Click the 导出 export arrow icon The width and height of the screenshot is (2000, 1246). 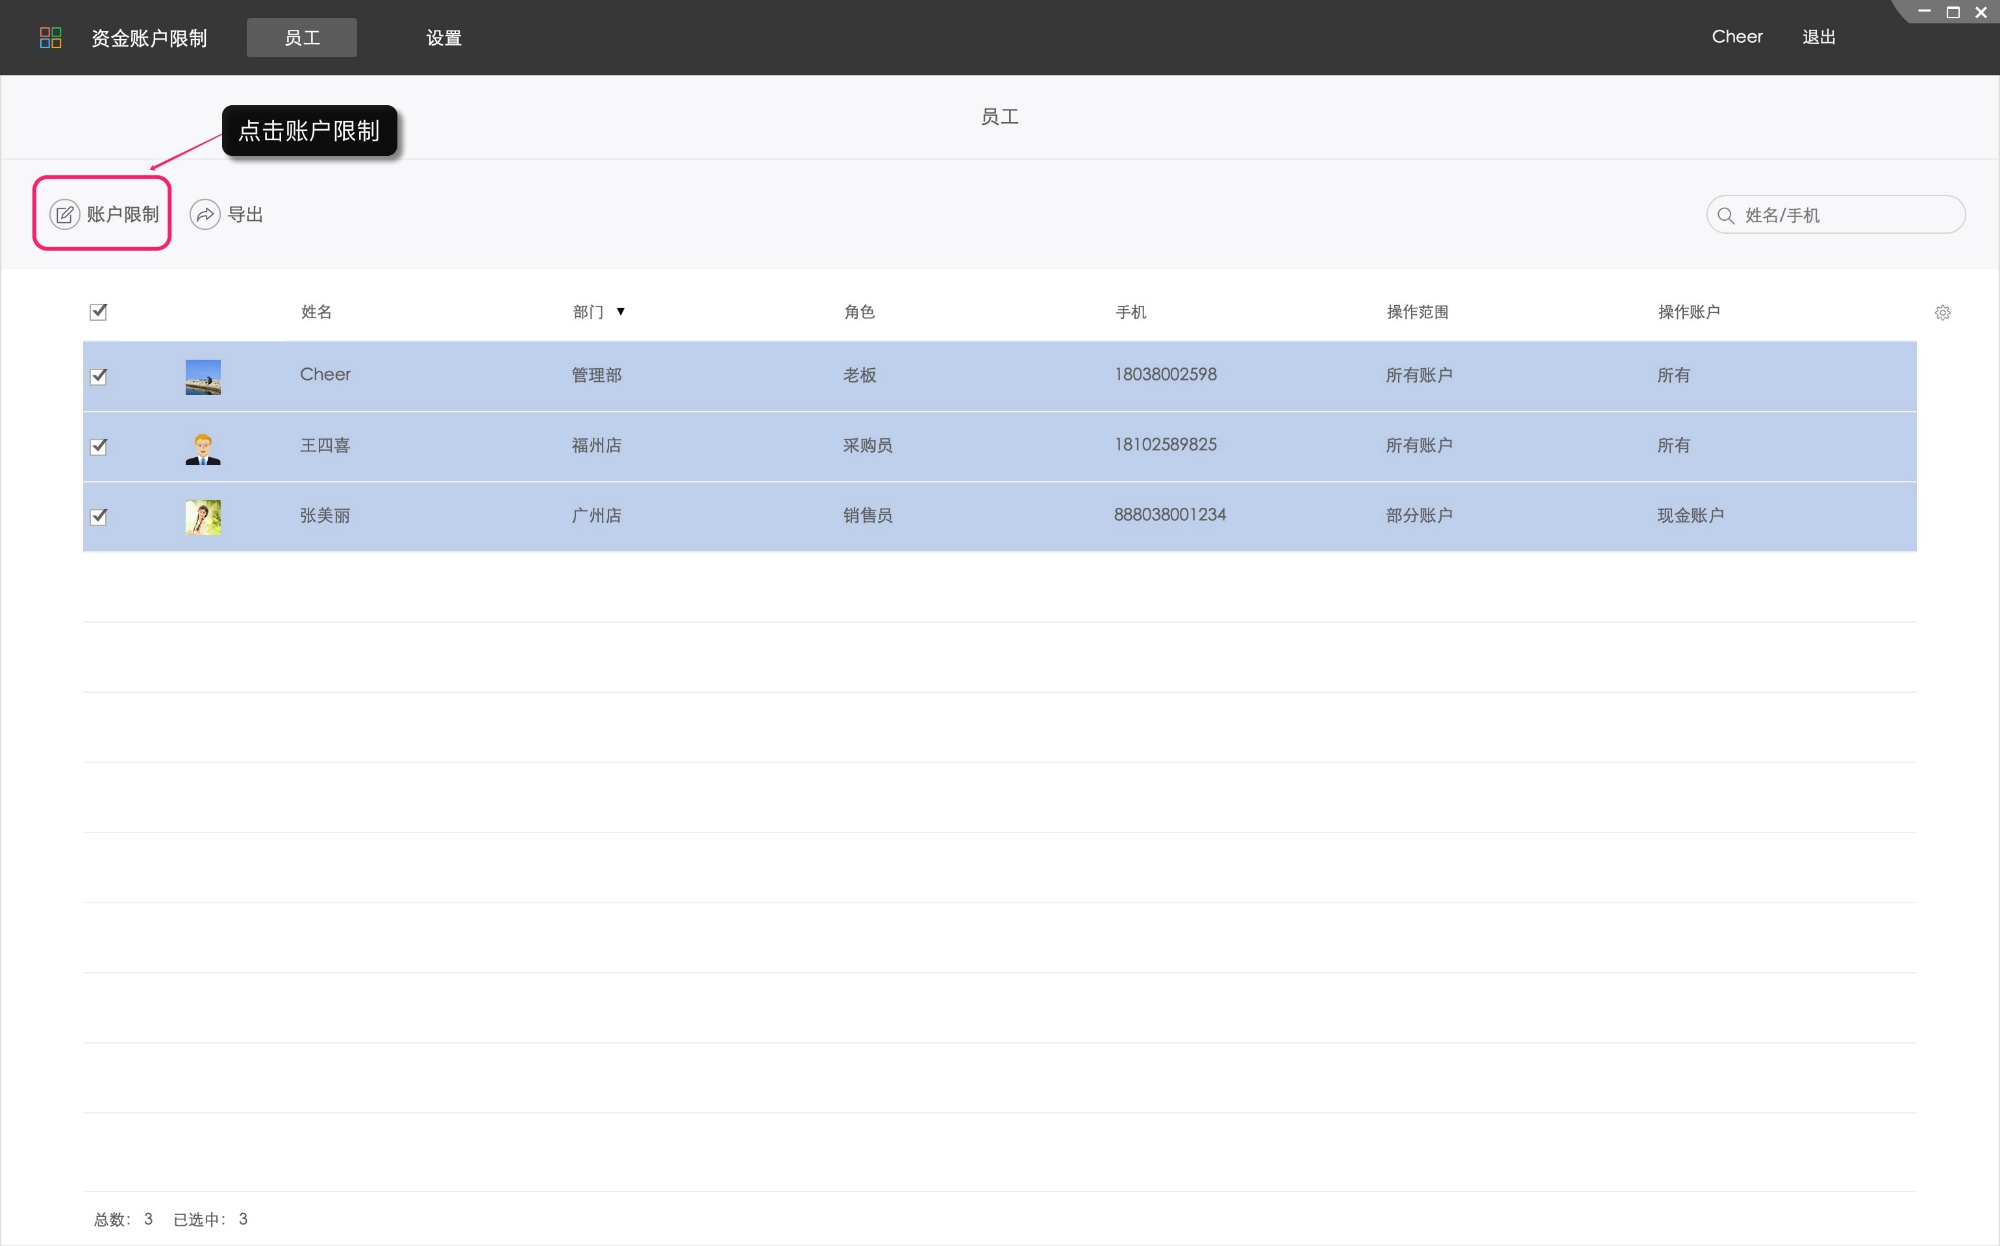point(205,215)
